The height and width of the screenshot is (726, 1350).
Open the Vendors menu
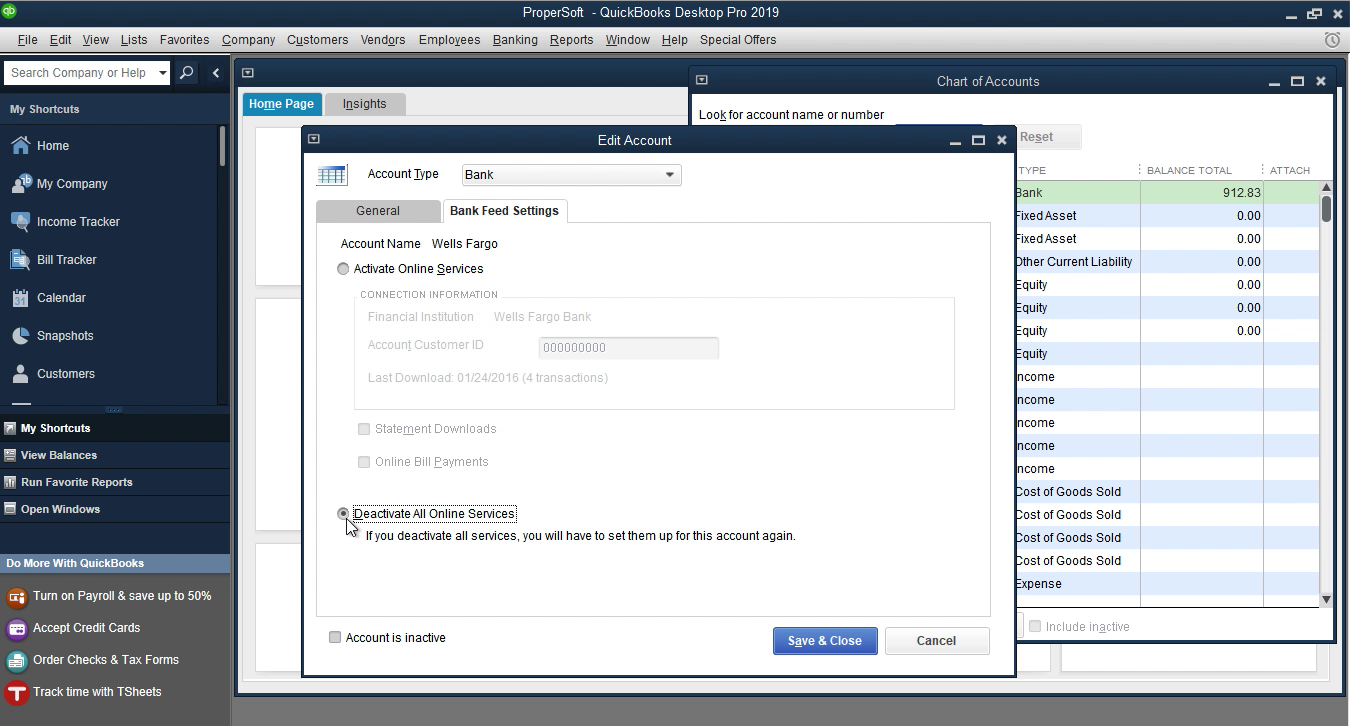point(383,40)
